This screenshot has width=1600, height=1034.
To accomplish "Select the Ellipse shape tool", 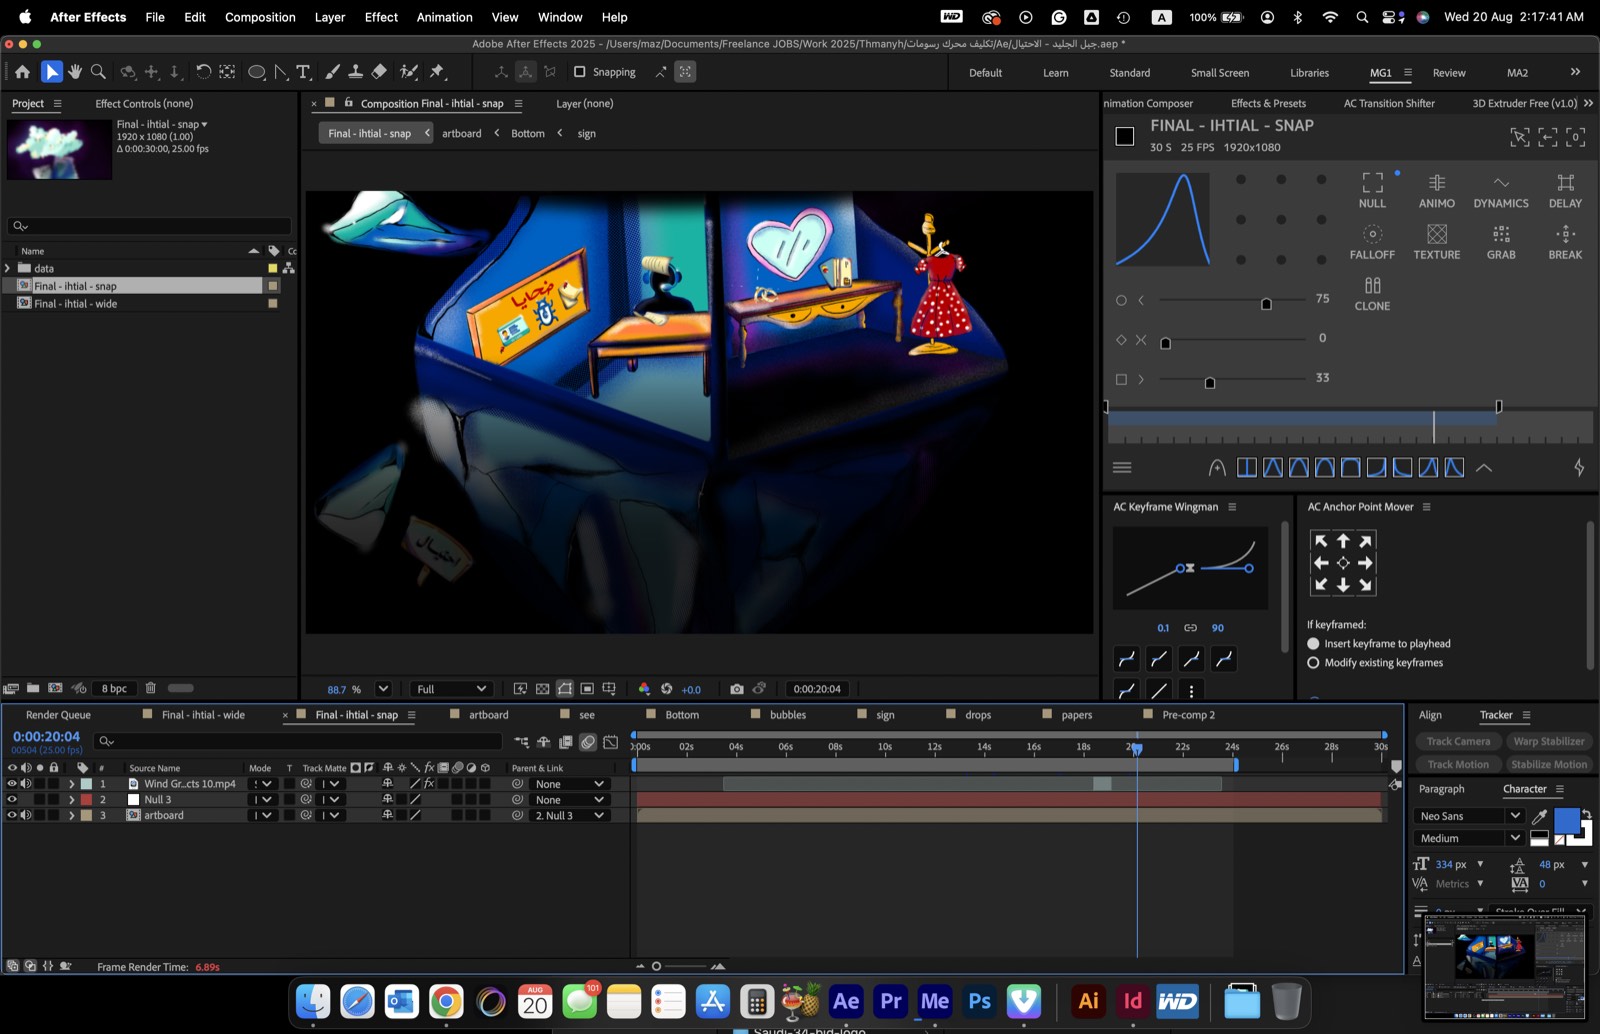I will (257, 72).
